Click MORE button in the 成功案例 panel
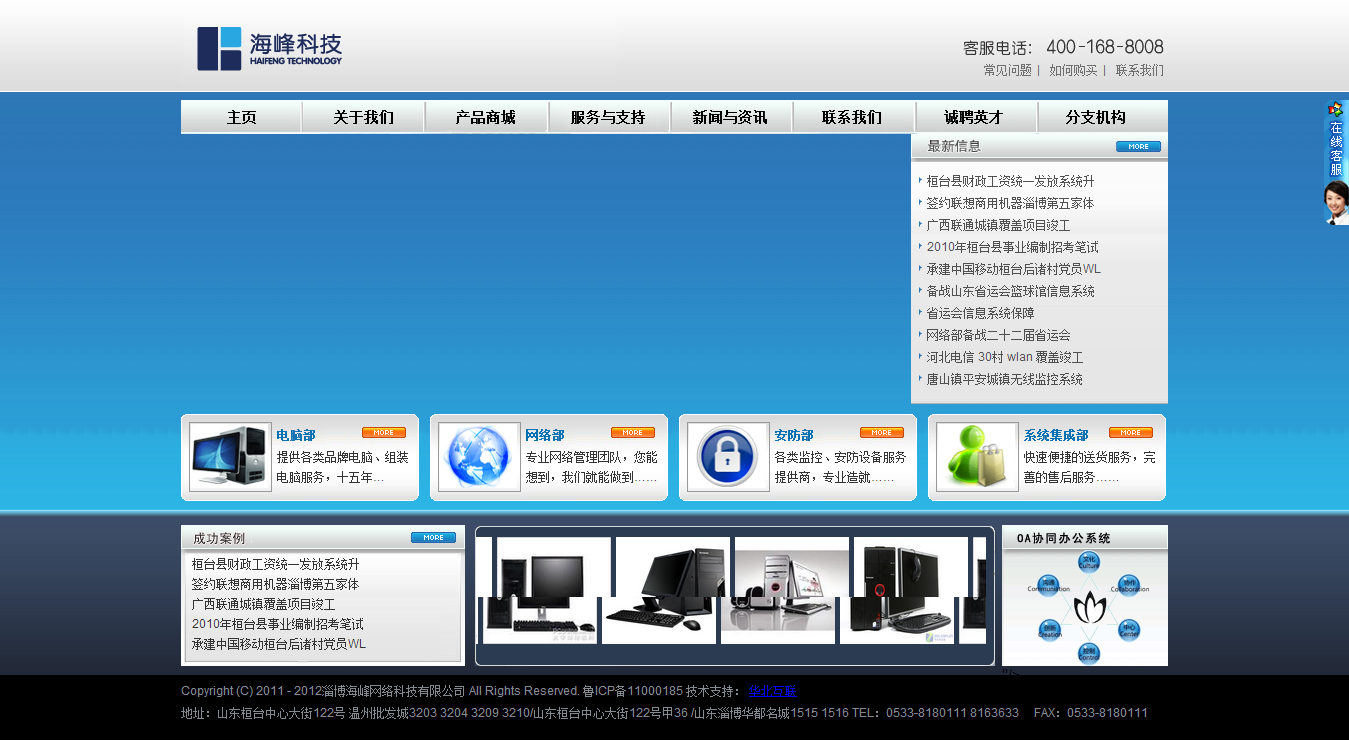Viewport: 1349px width, 741px height. [433, 538]
